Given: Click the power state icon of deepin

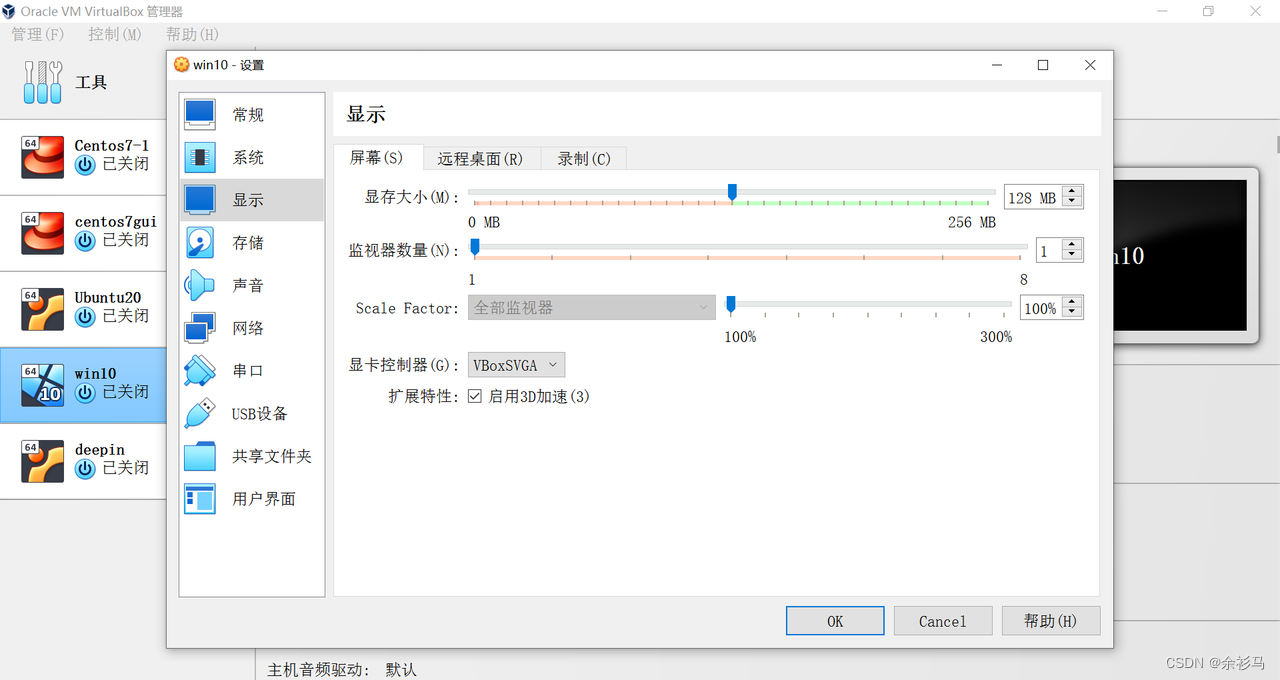Looking at the screenshot, I should point(85,468).
